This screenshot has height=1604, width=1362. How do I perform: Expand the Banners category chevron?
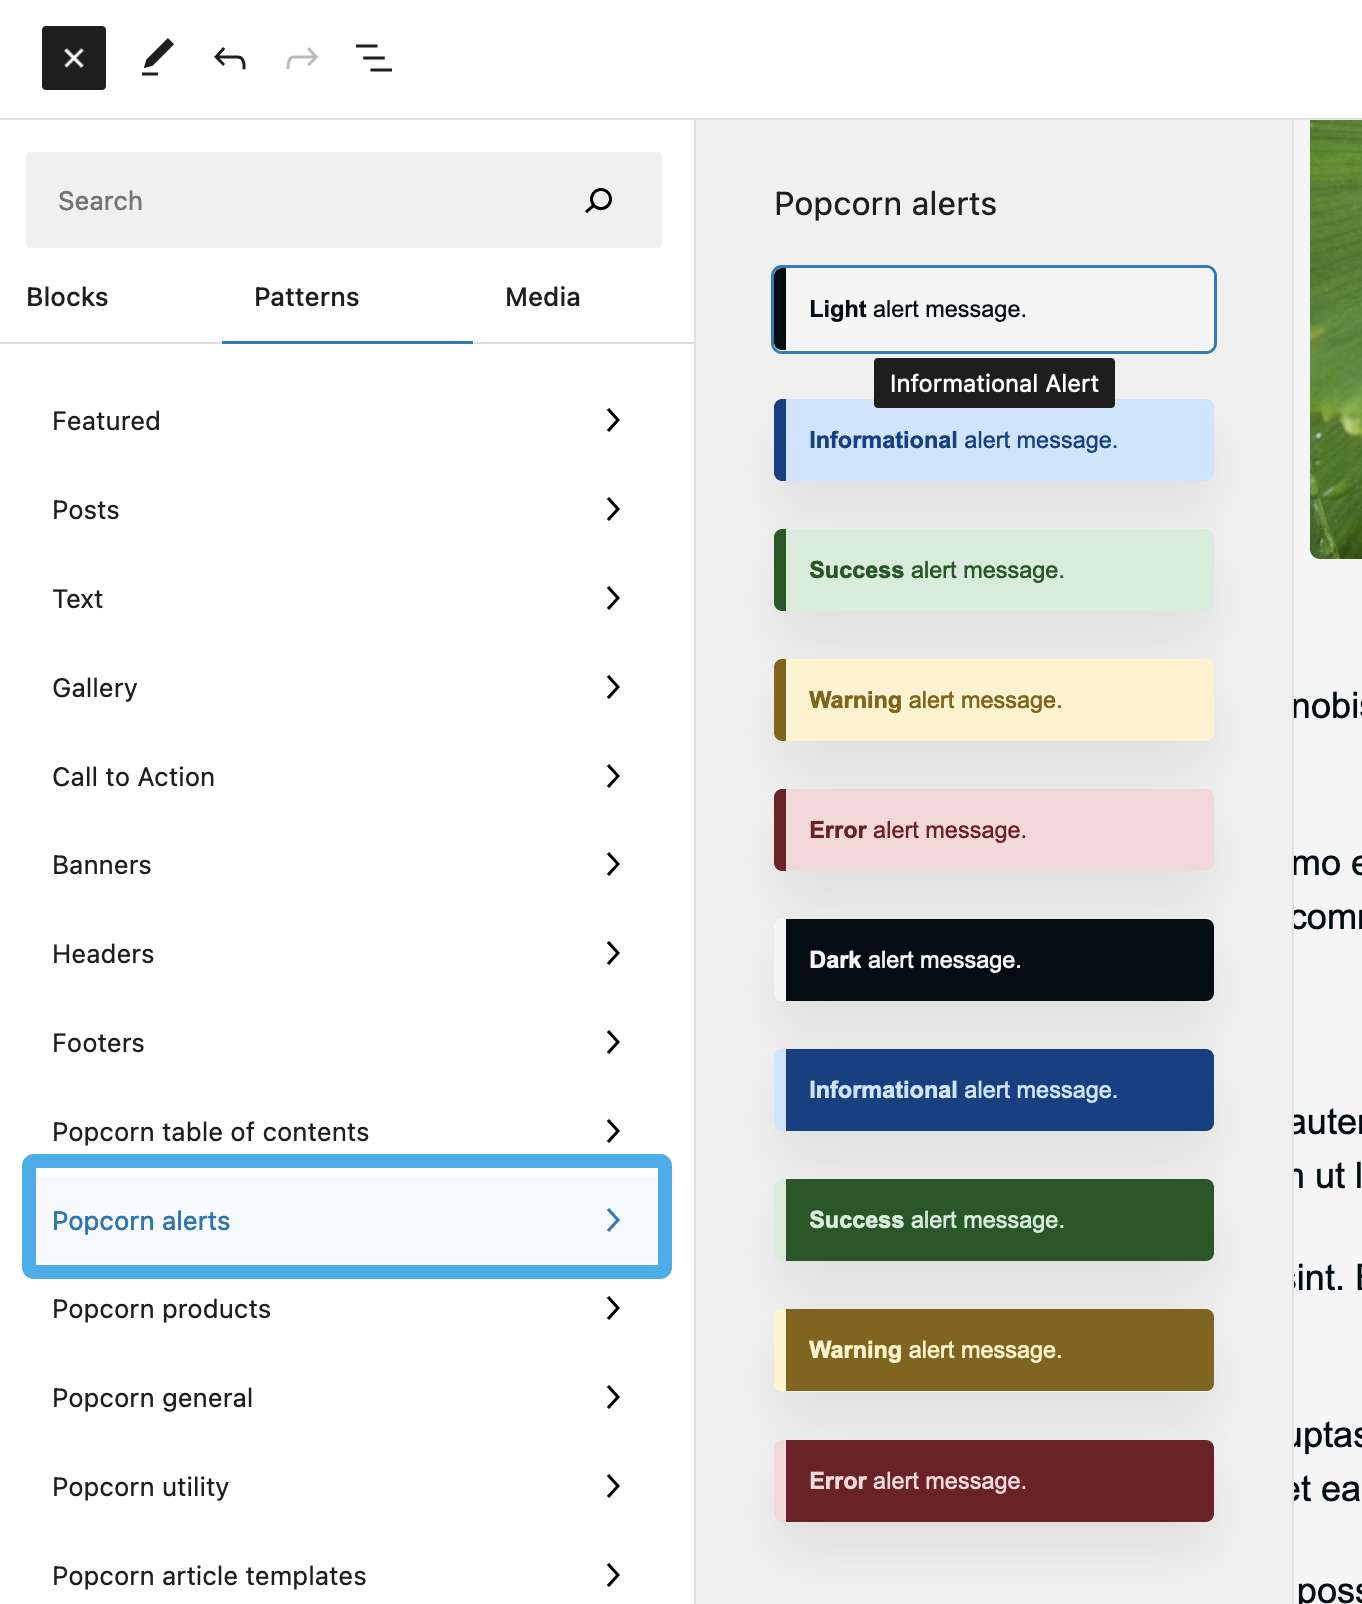pos(613,865)
